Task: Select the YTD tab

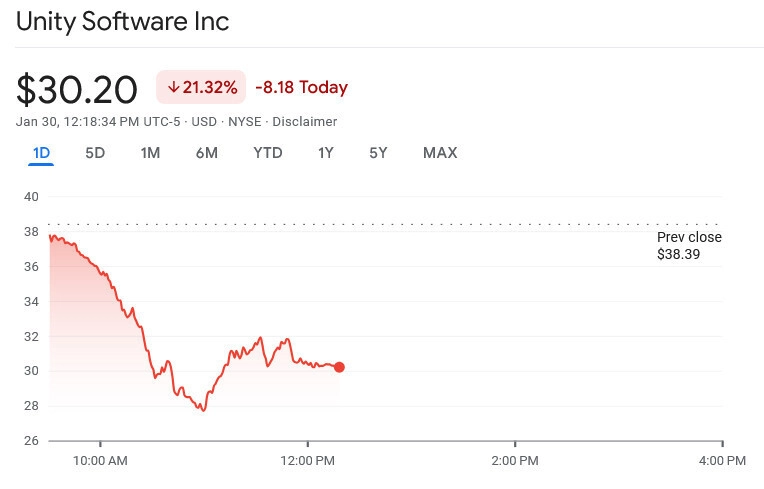Action: coord(268,153)
